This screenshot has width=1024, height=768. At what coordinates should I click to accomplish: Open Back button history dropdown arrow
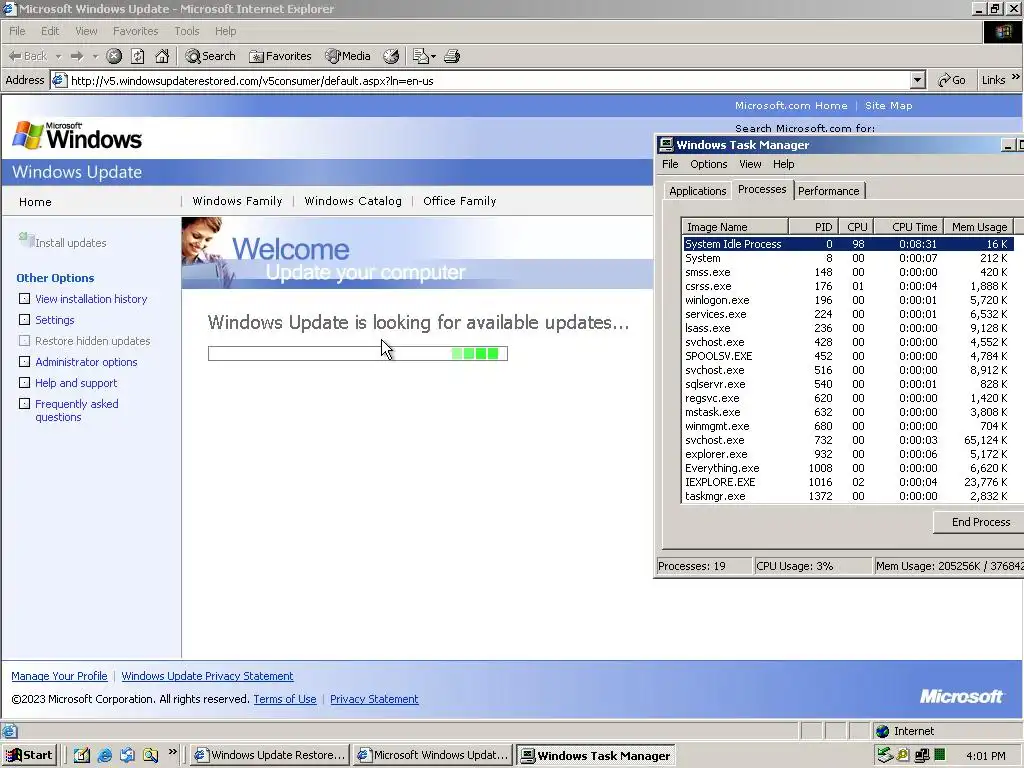click(58, 56)
